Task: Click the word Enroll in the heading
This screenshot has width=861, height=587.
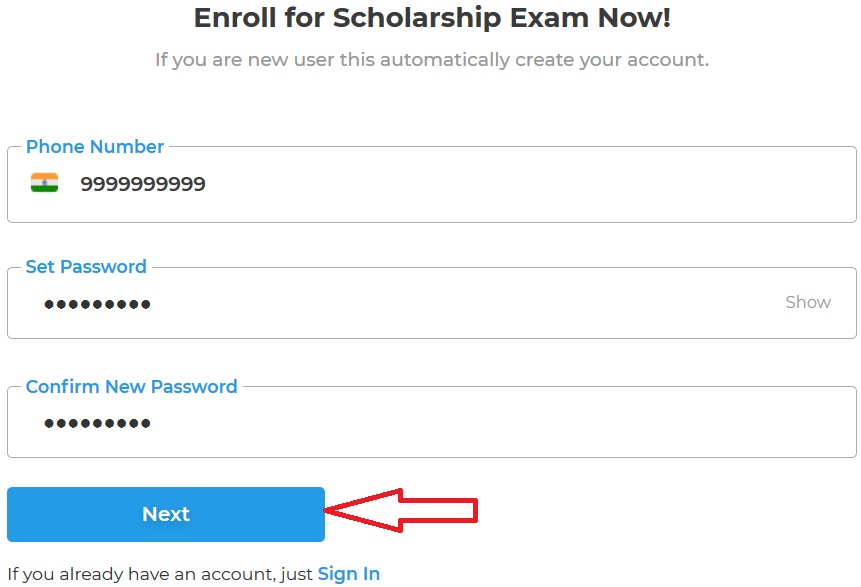Action: 228,18
